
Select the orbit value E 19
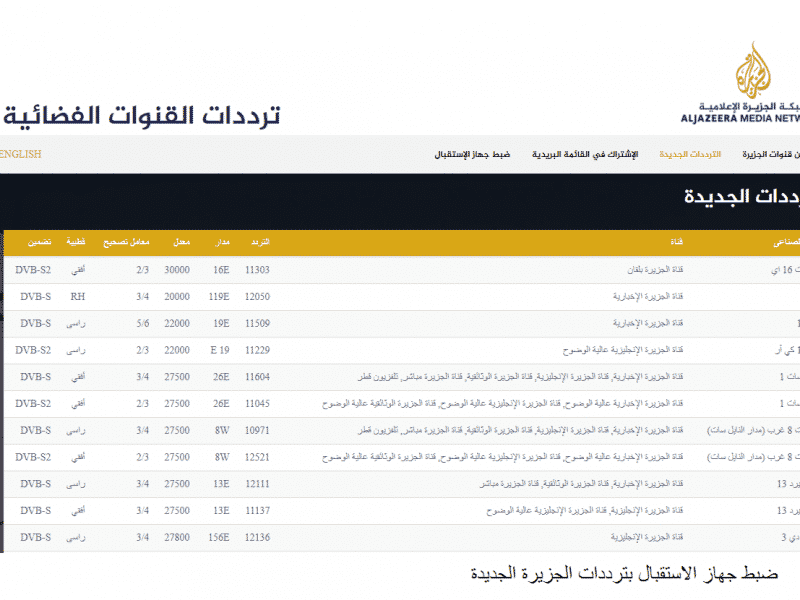(x=220, y=350)
